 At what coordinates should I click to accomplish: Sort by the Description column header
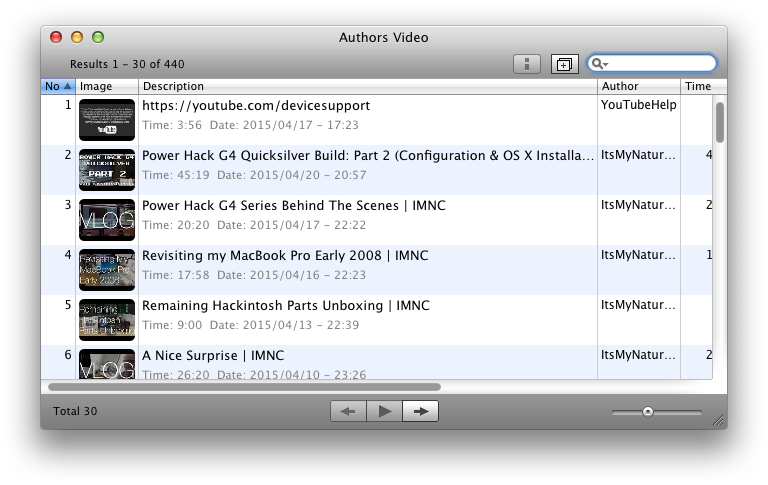point(368,86)
